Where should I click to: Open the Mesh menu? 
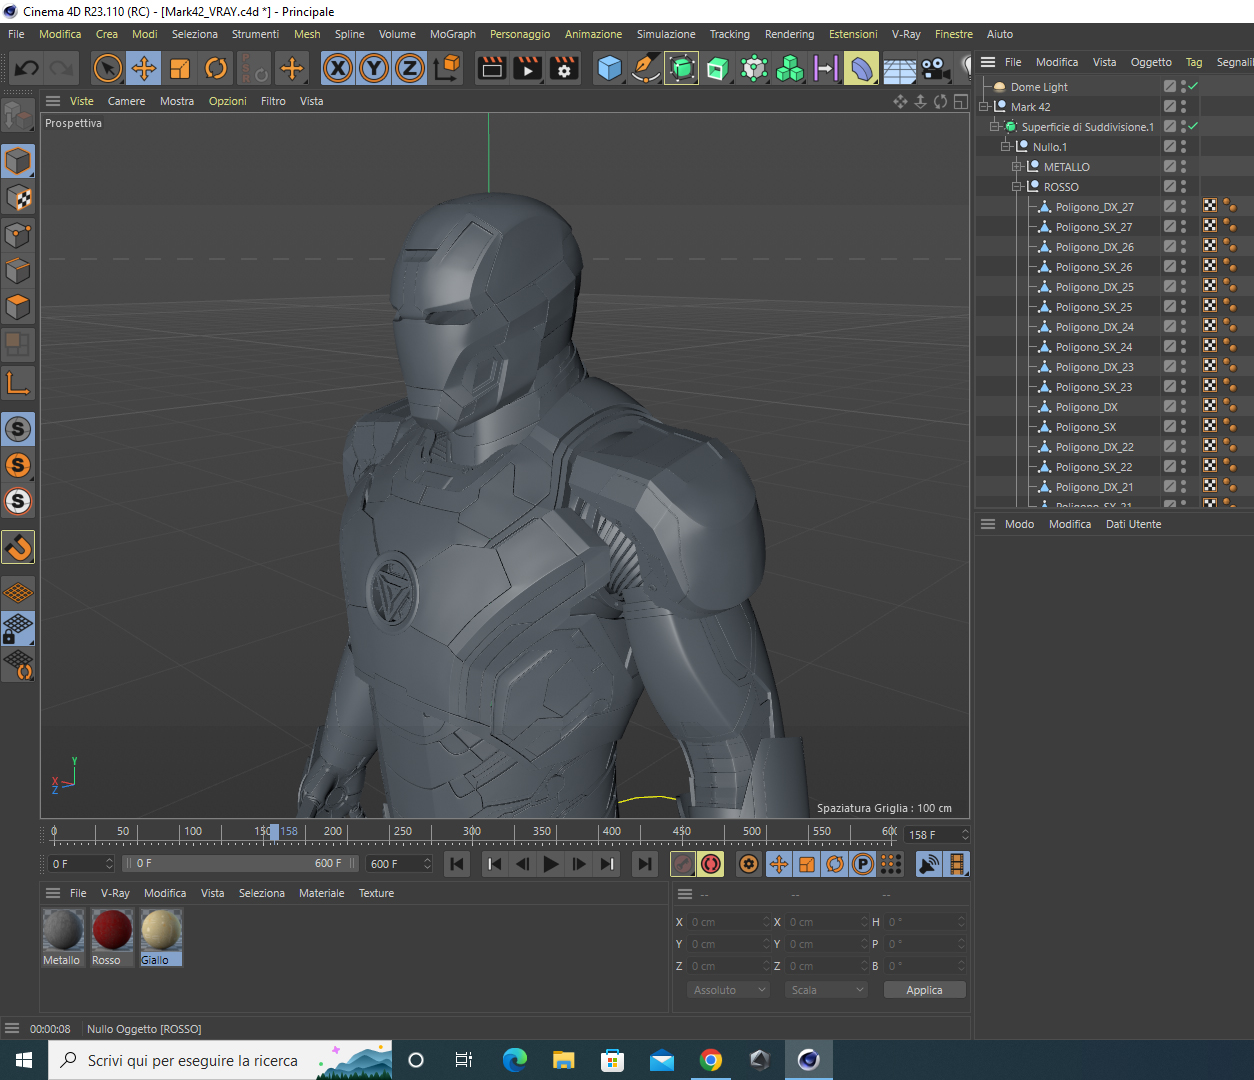pyautogui.click(x=307, y=34)
